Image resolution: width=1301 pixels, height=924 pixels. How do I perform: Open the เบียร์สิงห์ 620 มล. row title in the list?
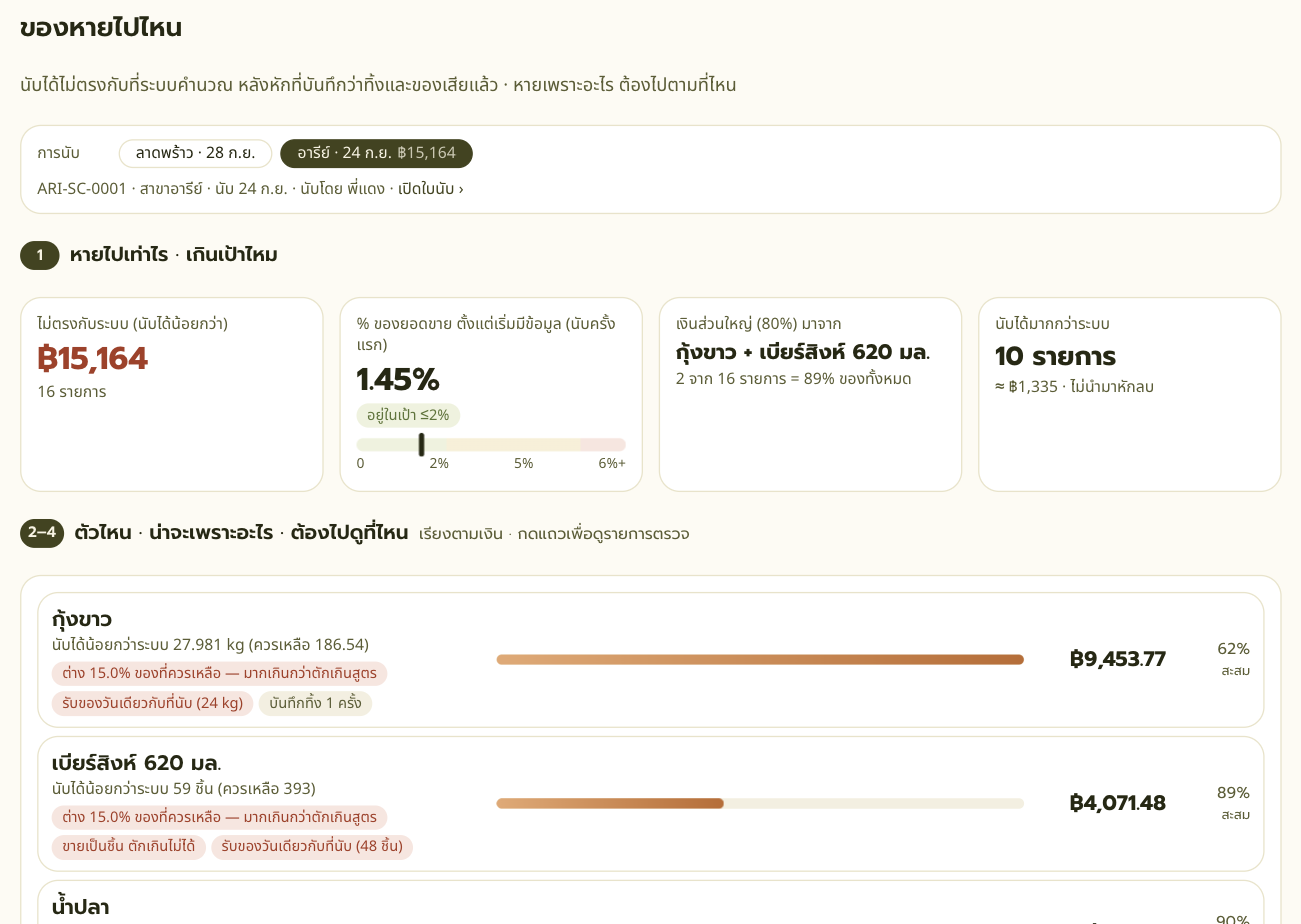tap(137, 763)
